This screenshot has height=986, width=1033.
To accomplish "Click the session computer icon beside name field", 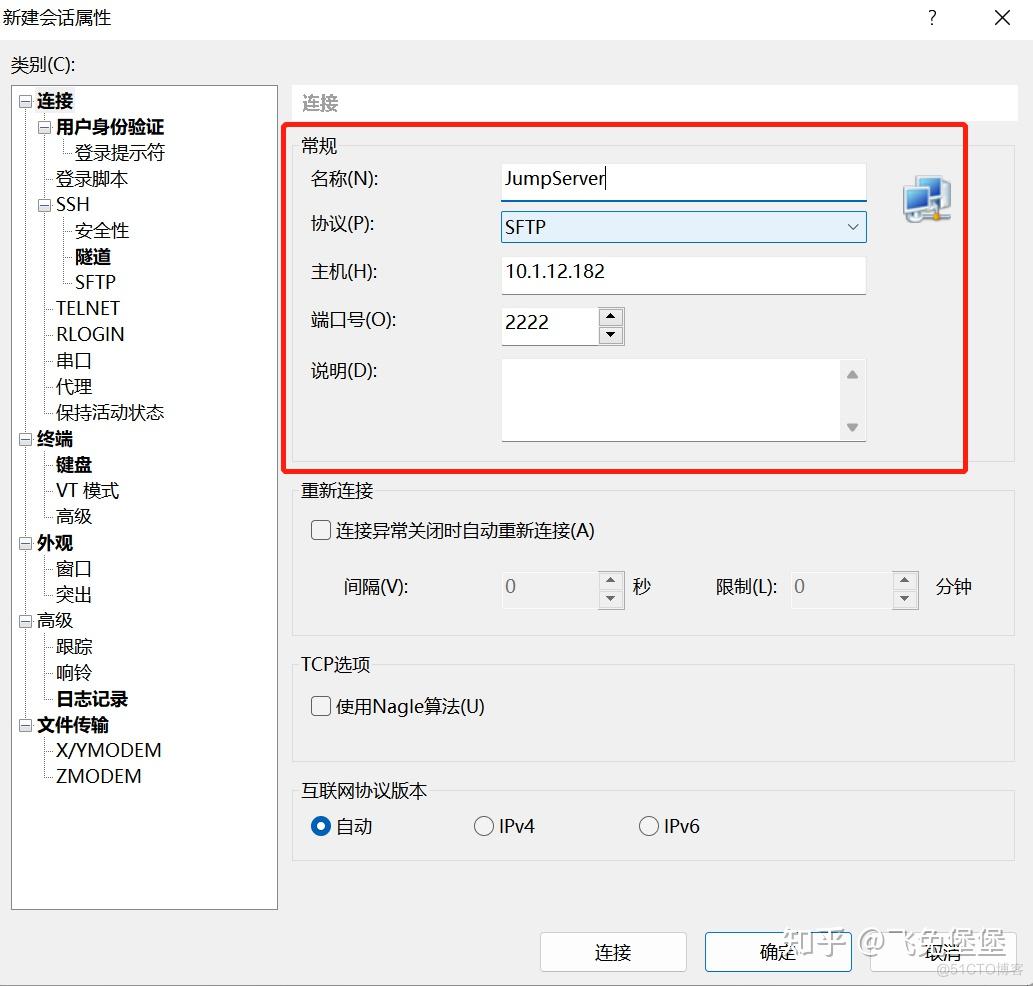I will [x=925, y=198].
